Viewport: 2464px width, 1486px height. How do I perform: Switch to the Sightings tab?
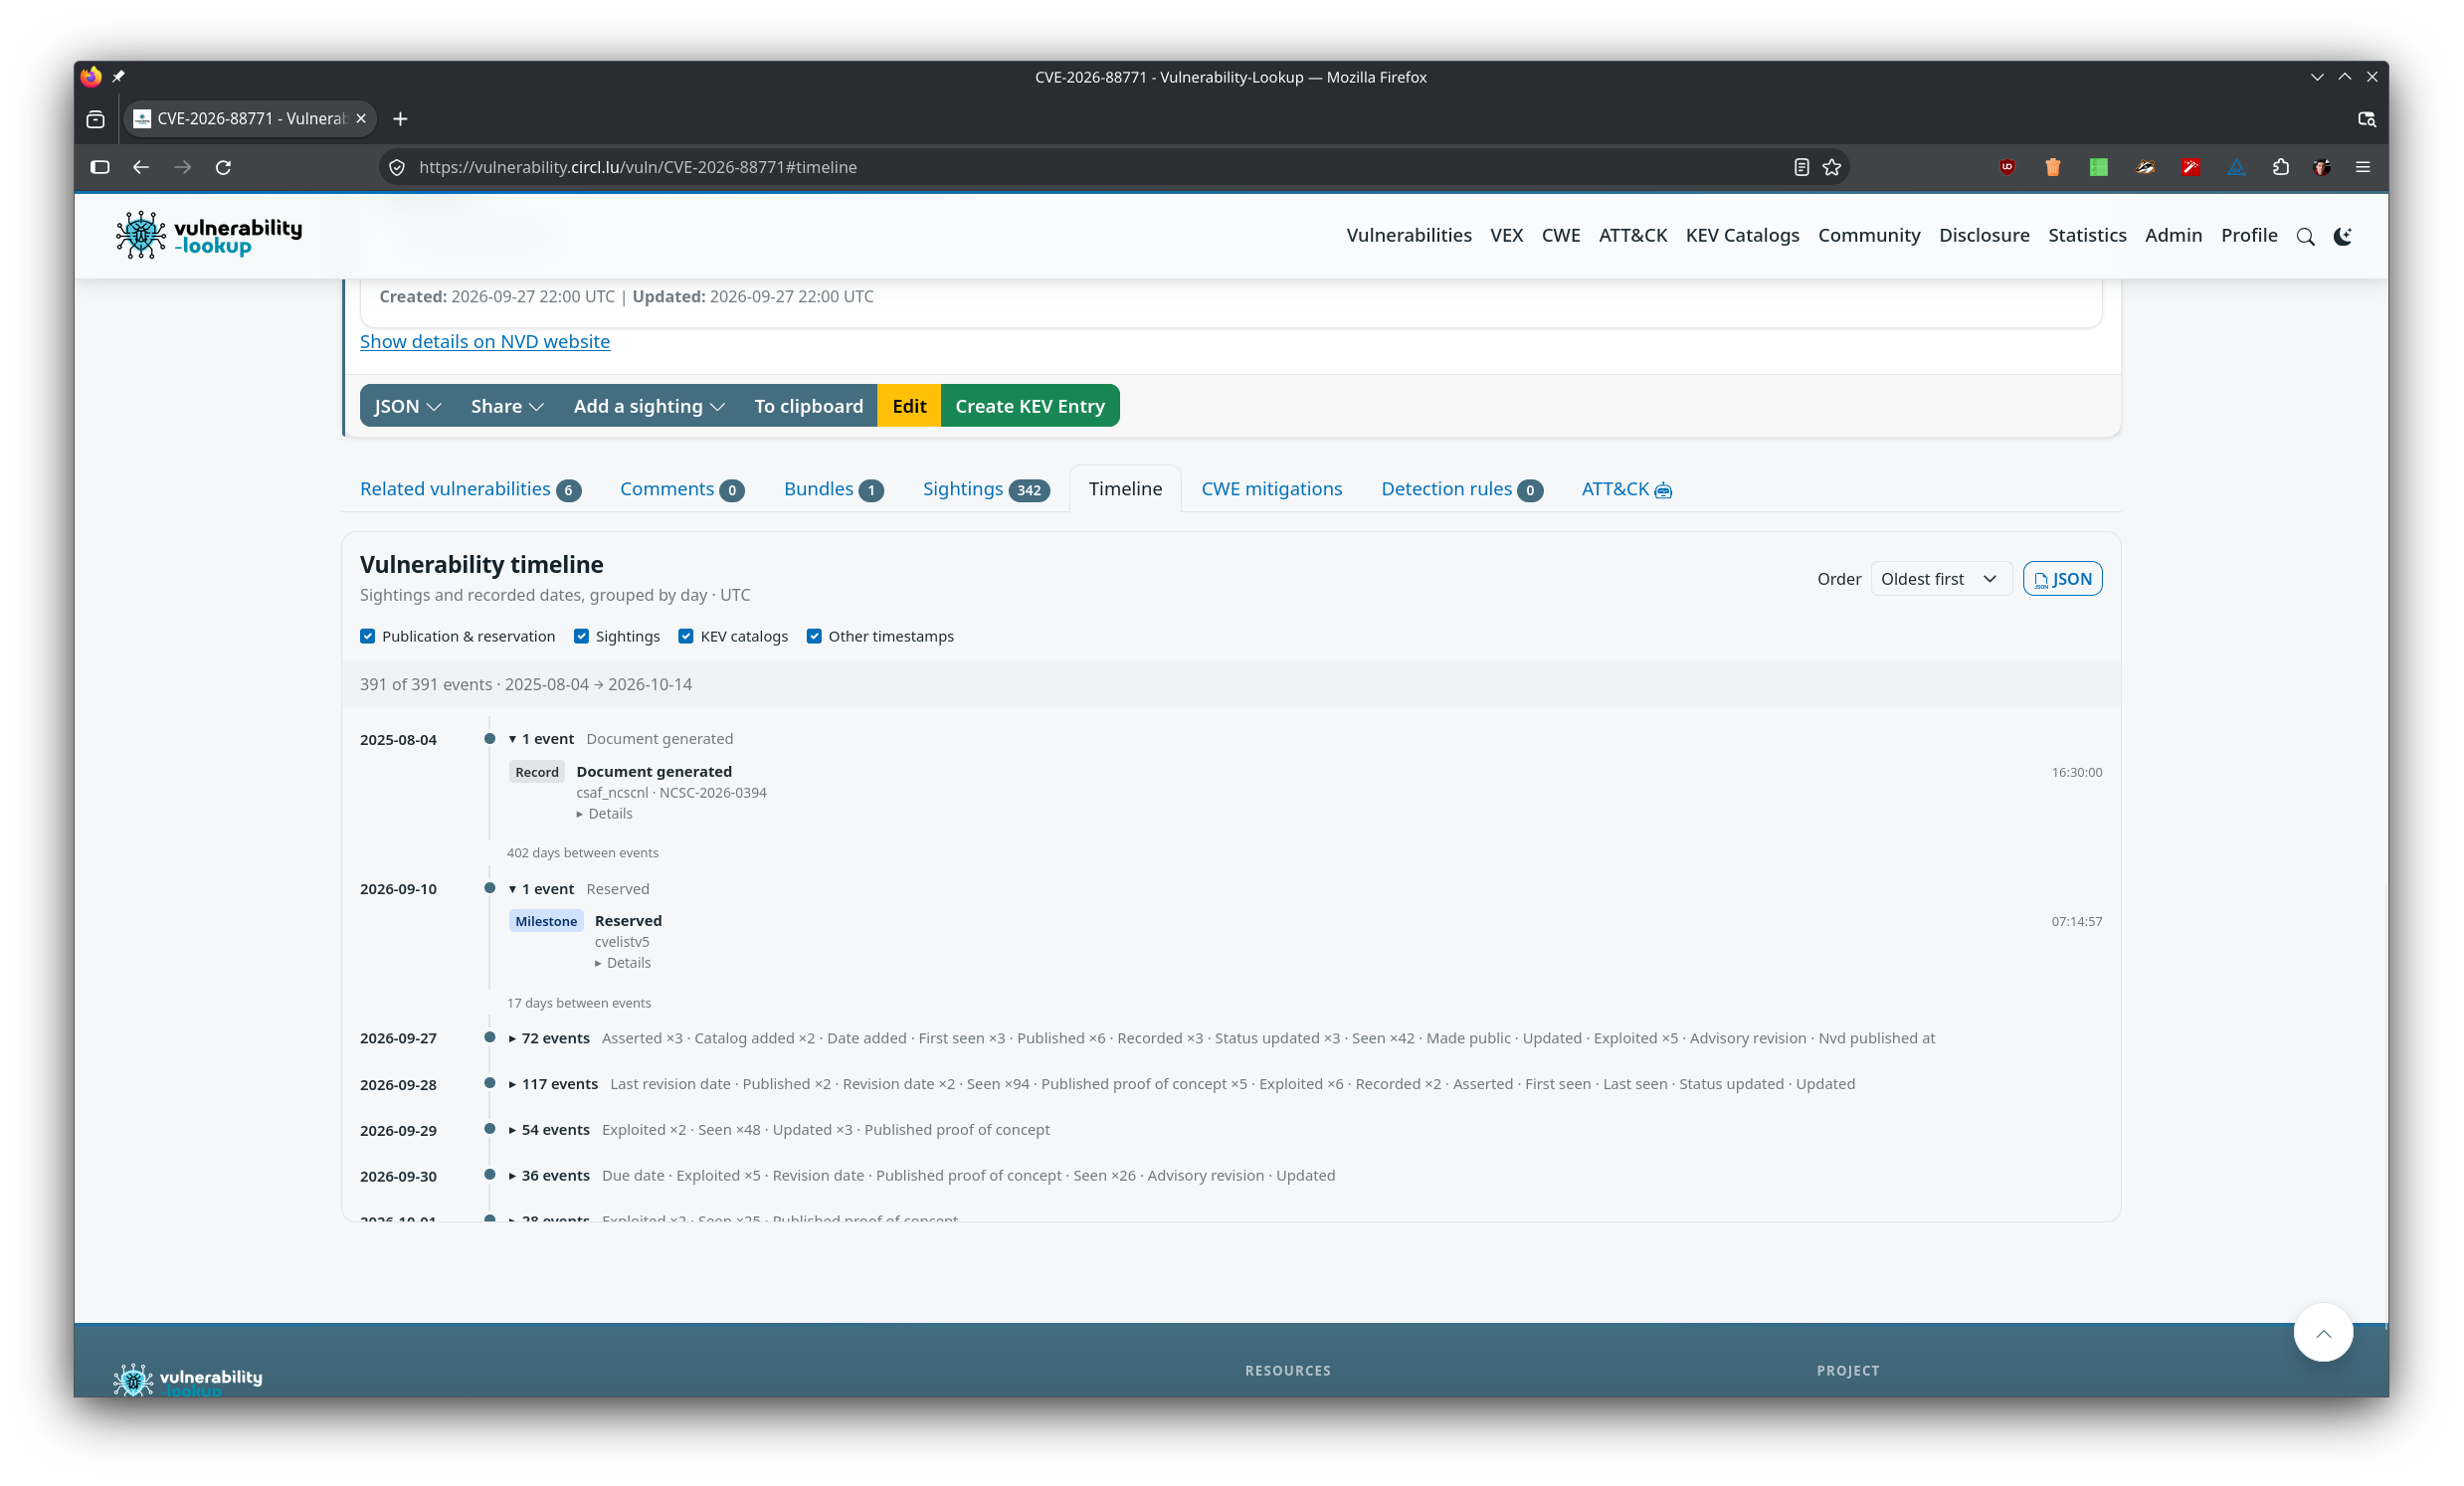point(986,489)
